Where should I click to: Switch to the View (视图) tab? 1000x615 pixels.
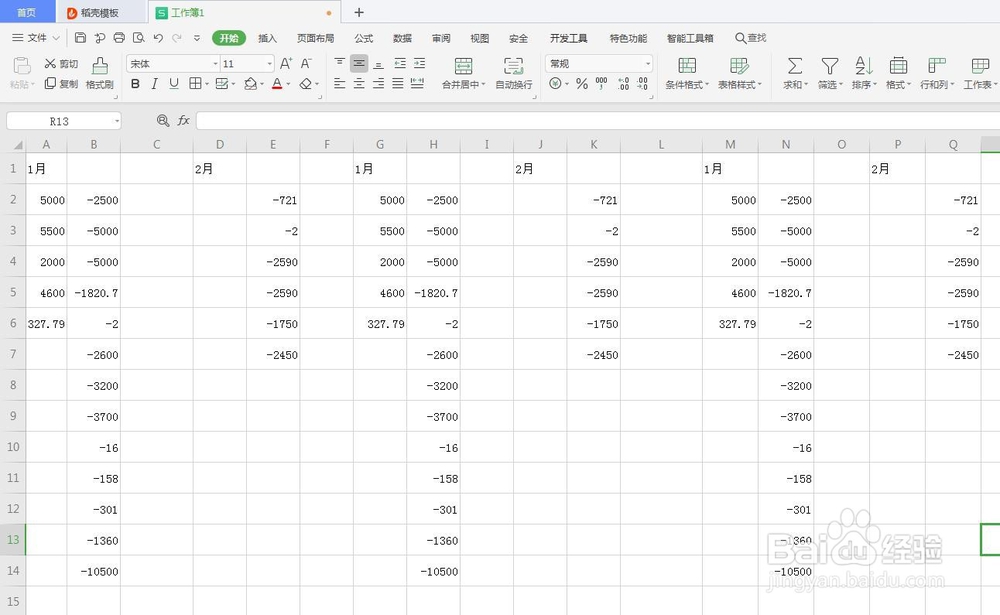coord(480,38)
